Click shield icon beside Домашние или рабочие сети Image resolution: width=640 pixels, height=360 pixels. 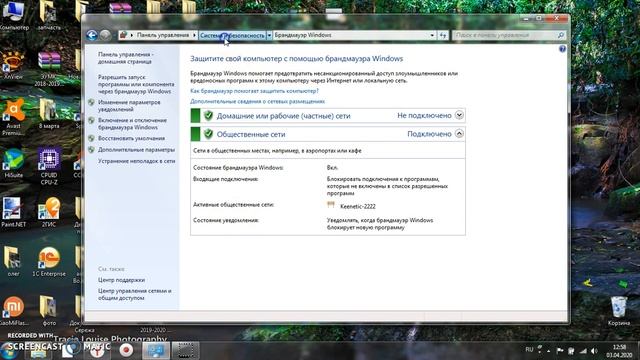coord(209,116)
